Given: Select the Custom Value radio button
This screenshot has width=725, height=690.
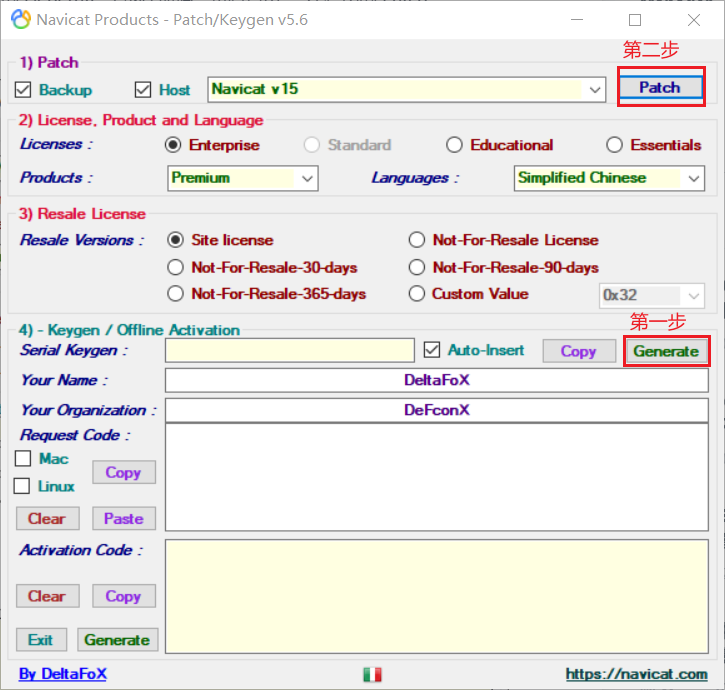Looking at the screenshot, I should tap(417, 294).
